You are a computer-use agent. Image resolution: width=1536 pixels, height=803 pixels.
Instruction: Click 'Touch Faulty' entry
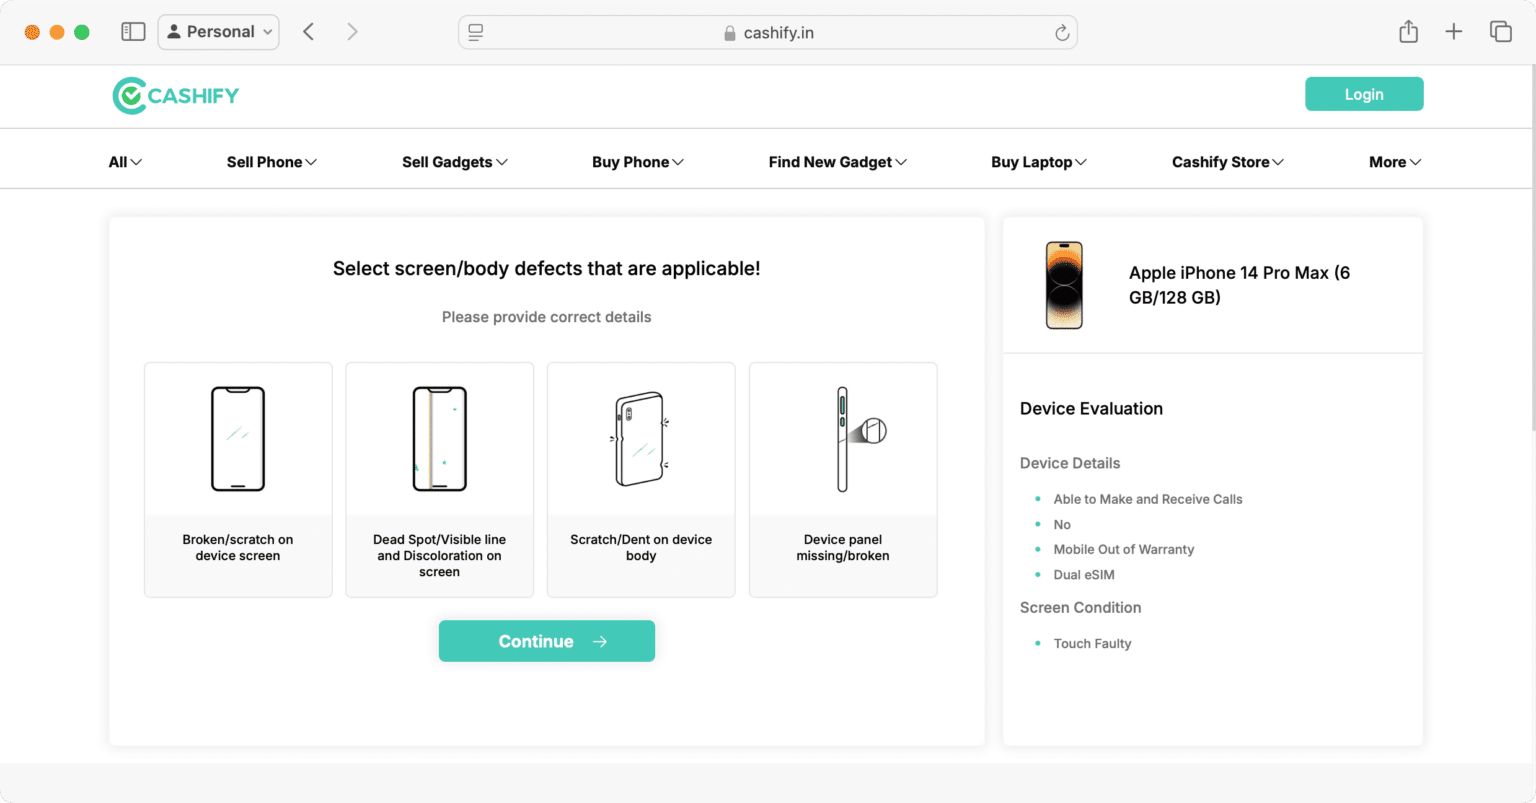(1092, 643)
